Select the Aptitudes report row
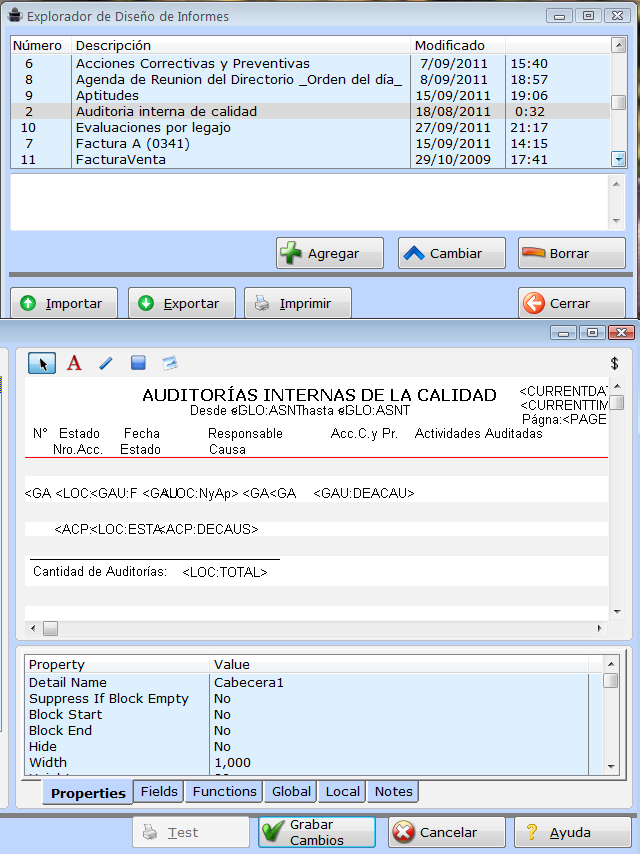Viewport: 640px width, 854px height. pyautogui.click(x=310, y=95)
